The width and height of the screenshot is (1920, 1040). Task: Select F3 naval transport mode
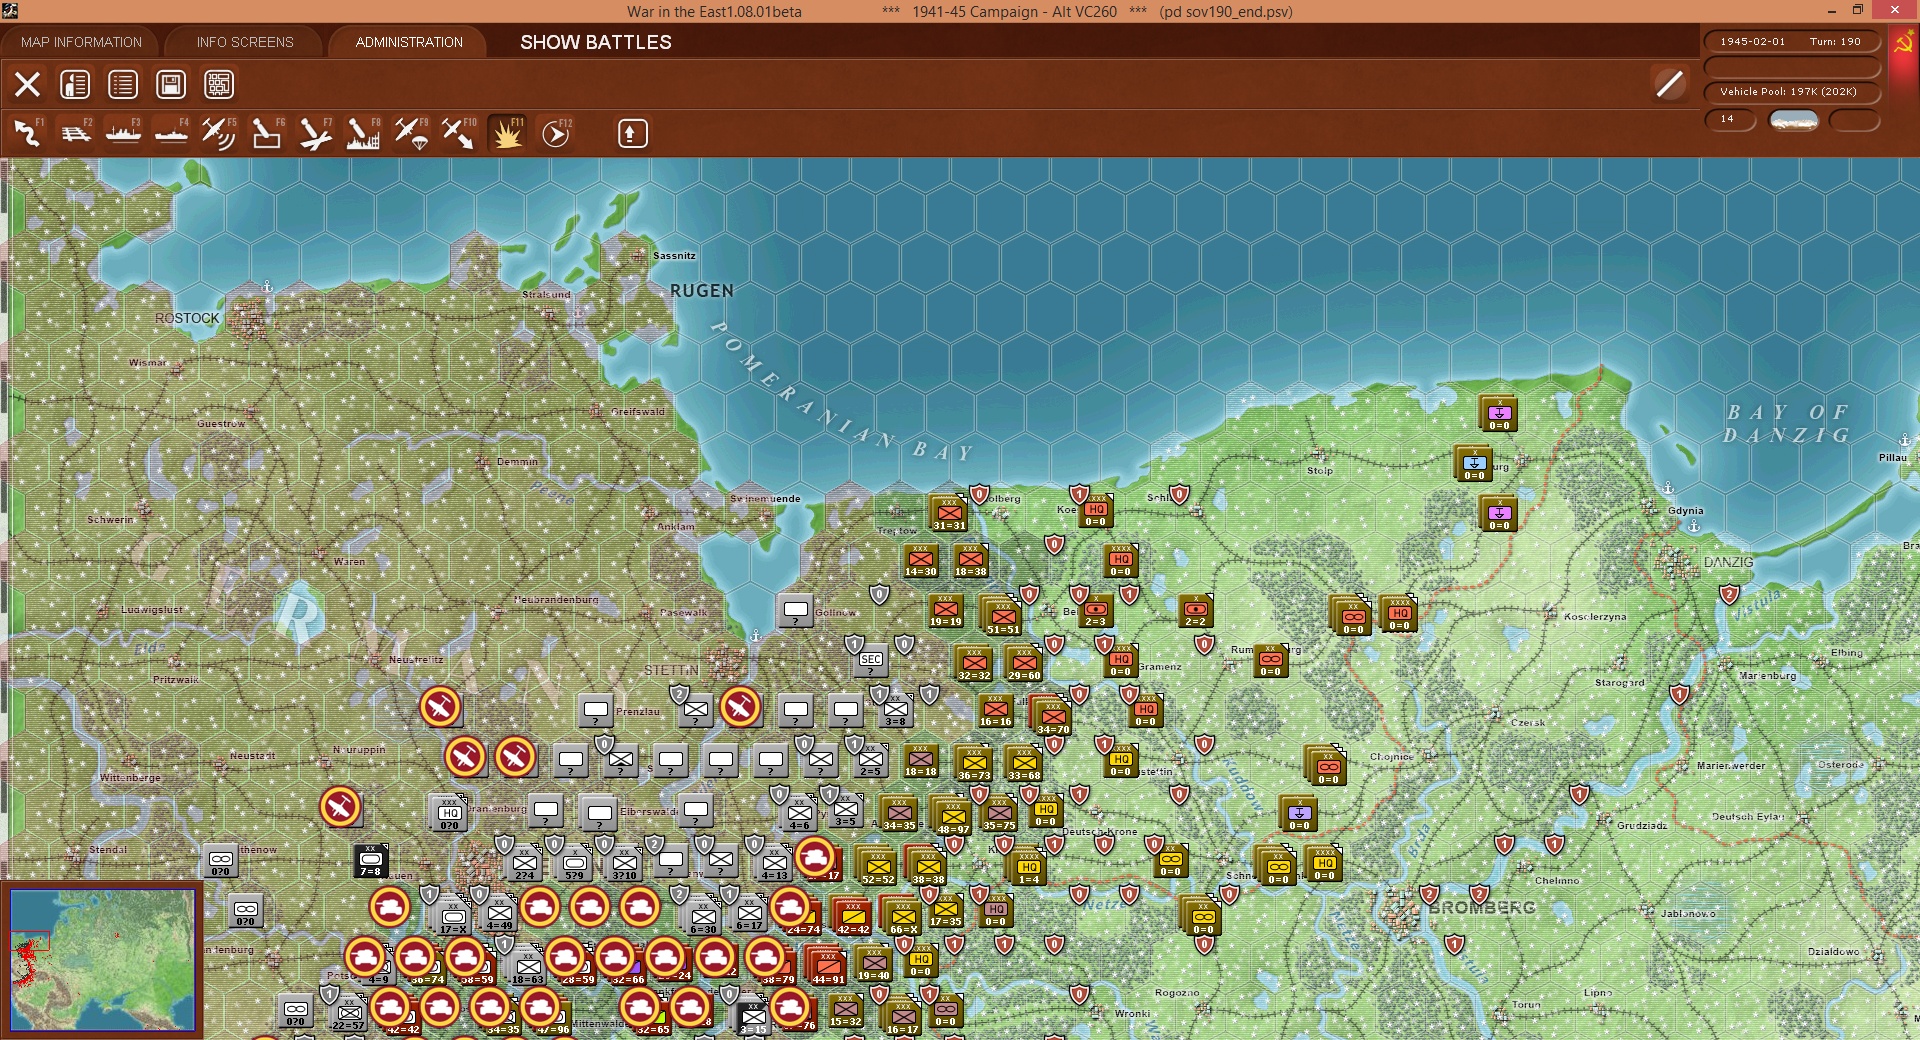coord(123,133)
